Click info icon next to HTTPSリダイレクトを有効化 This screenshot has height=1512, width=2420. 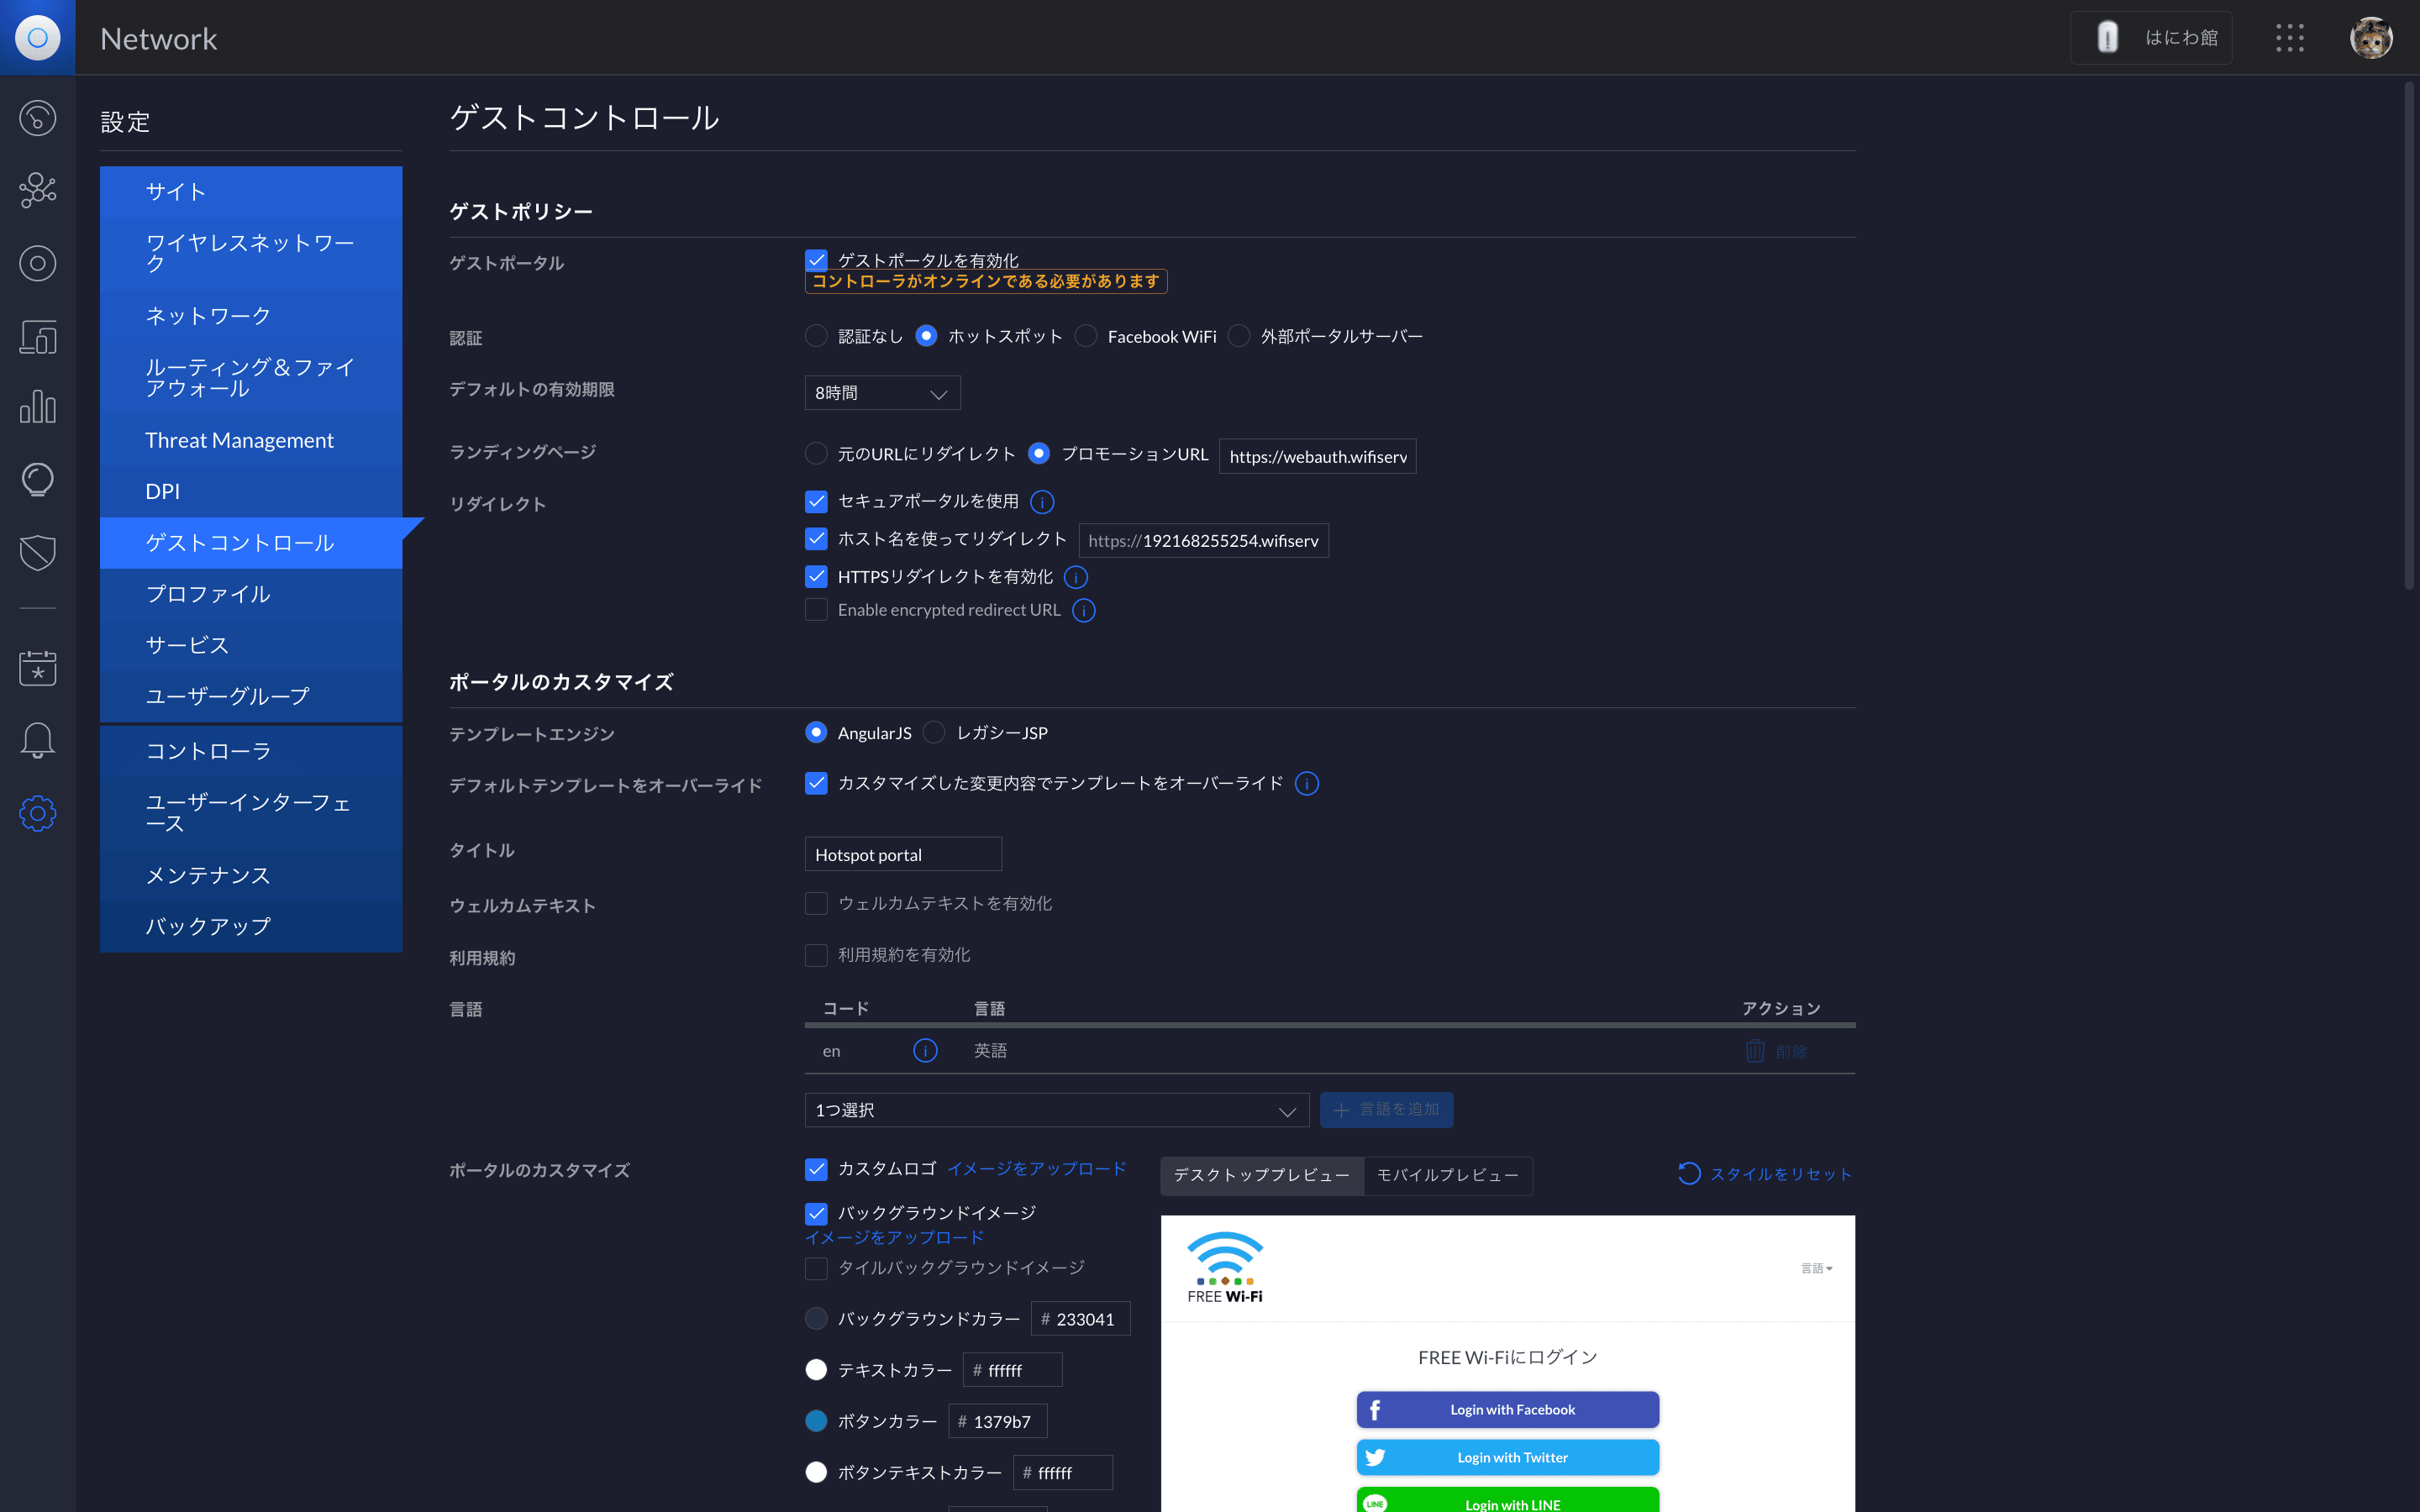pyautogui.click(x=1076, y=577)
